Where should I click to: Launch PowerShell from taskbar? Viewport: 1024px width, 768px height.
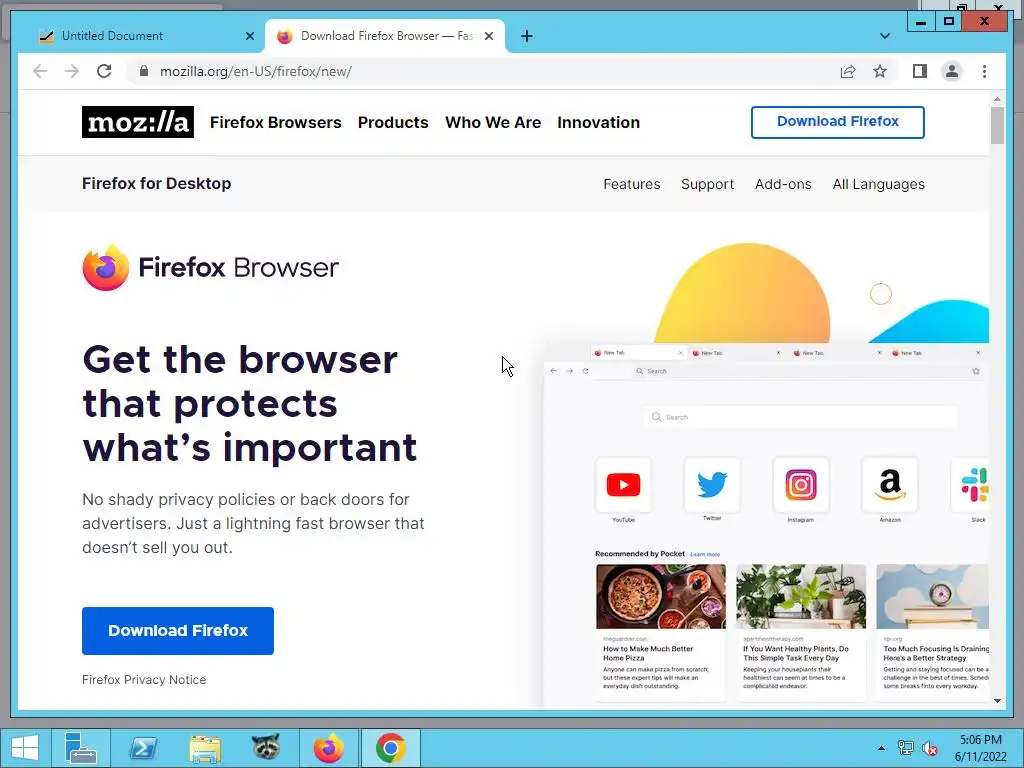click(143, 748)
